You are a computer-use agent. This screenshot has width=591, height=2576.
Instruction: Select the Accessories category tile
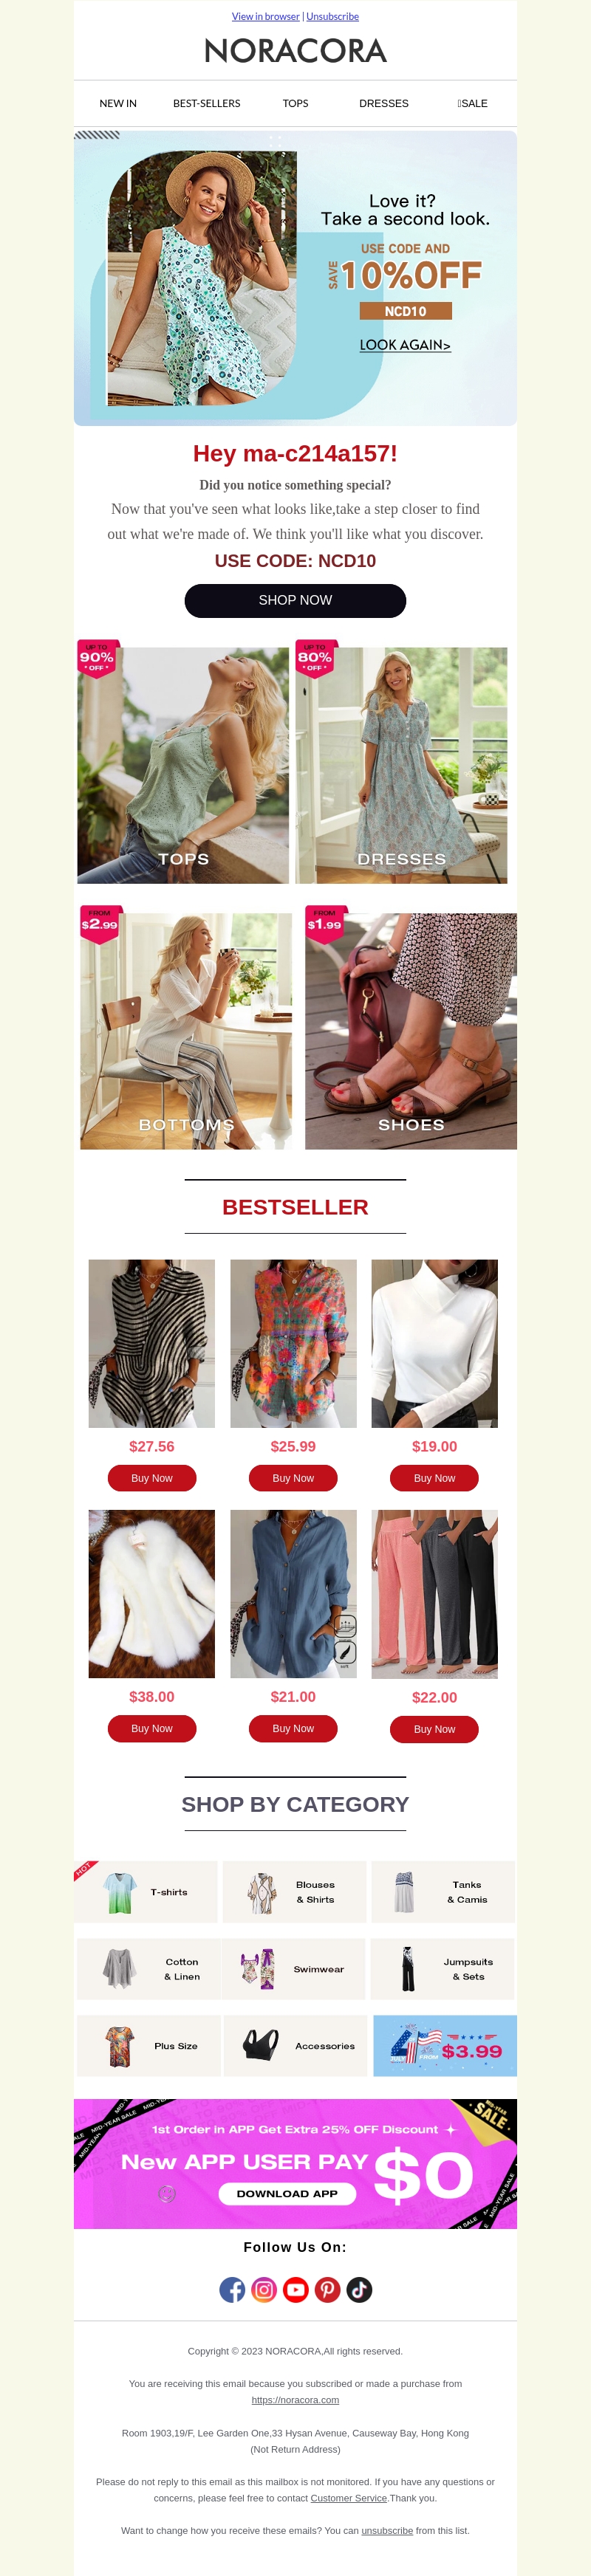pyautogui.click(x=296, y=2046)
